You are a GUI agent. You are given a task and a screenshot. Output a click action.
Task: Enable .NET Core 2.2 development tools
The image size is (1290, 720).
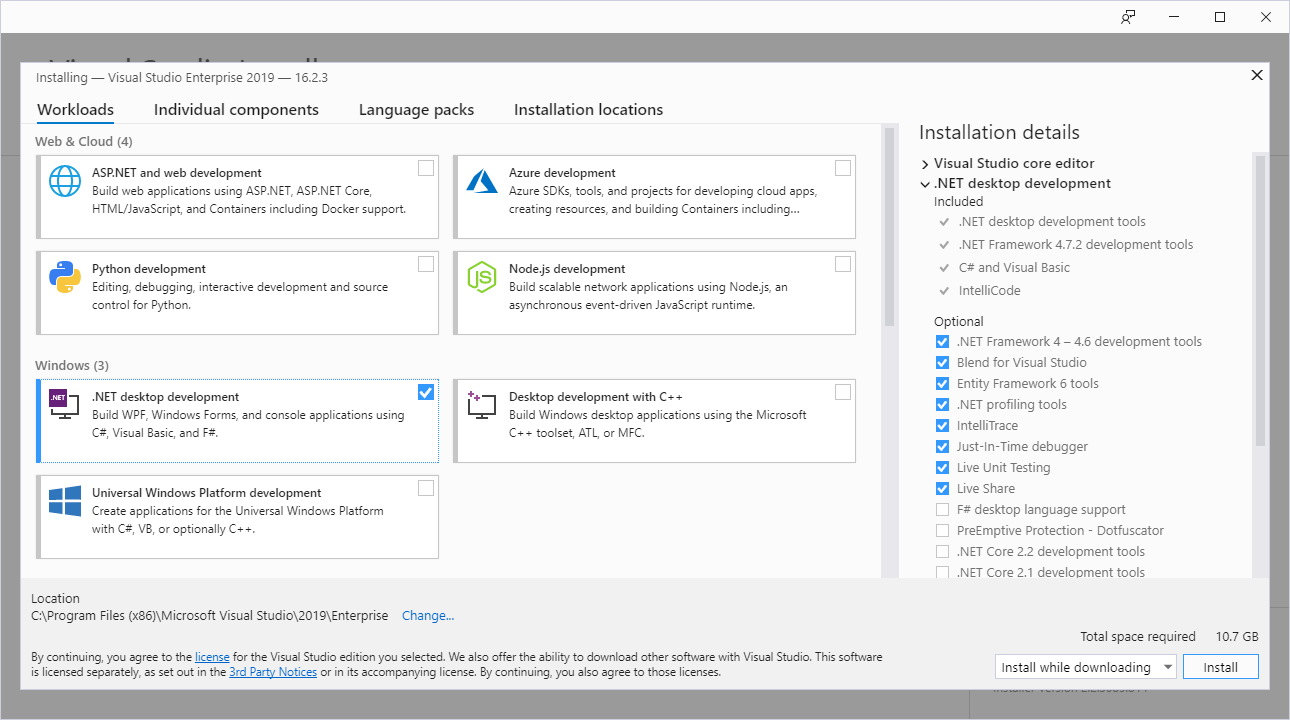(x=942, y=552)
